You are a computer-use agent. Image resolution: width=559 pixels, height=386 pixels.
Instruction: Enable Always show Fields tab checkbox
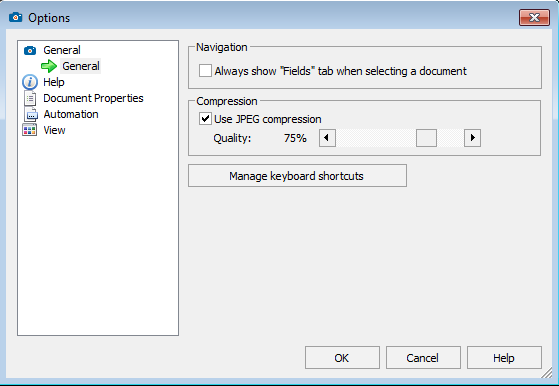(205, 71)
